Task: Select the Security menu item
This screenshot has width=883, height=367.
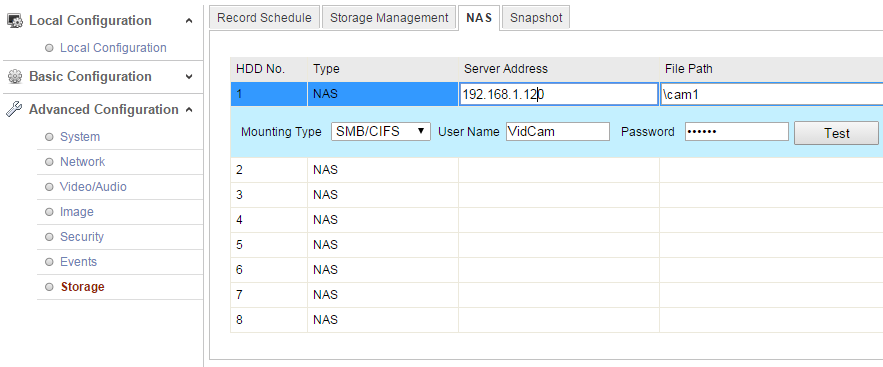Action: (x=82, y=237)
